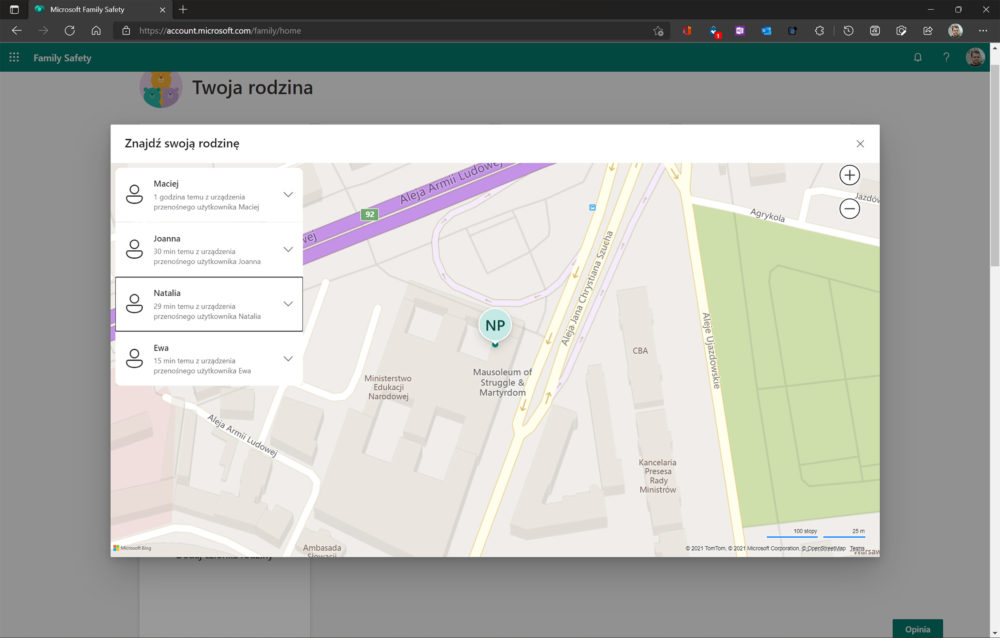This screenshot has height=638, width=1000.
Task: Select the Microsoft Family Safety tab
Action: coord(99,10)
